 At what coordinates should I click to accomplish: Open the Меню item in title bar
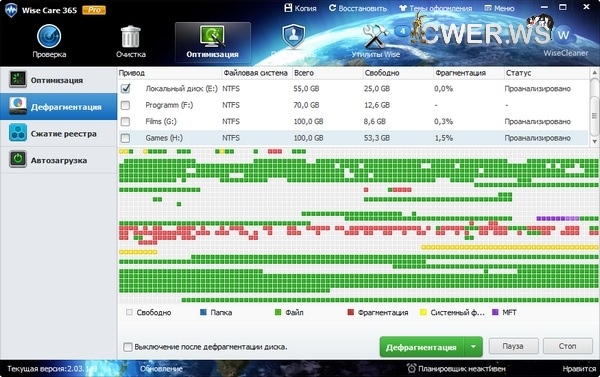tap(499, 8)
